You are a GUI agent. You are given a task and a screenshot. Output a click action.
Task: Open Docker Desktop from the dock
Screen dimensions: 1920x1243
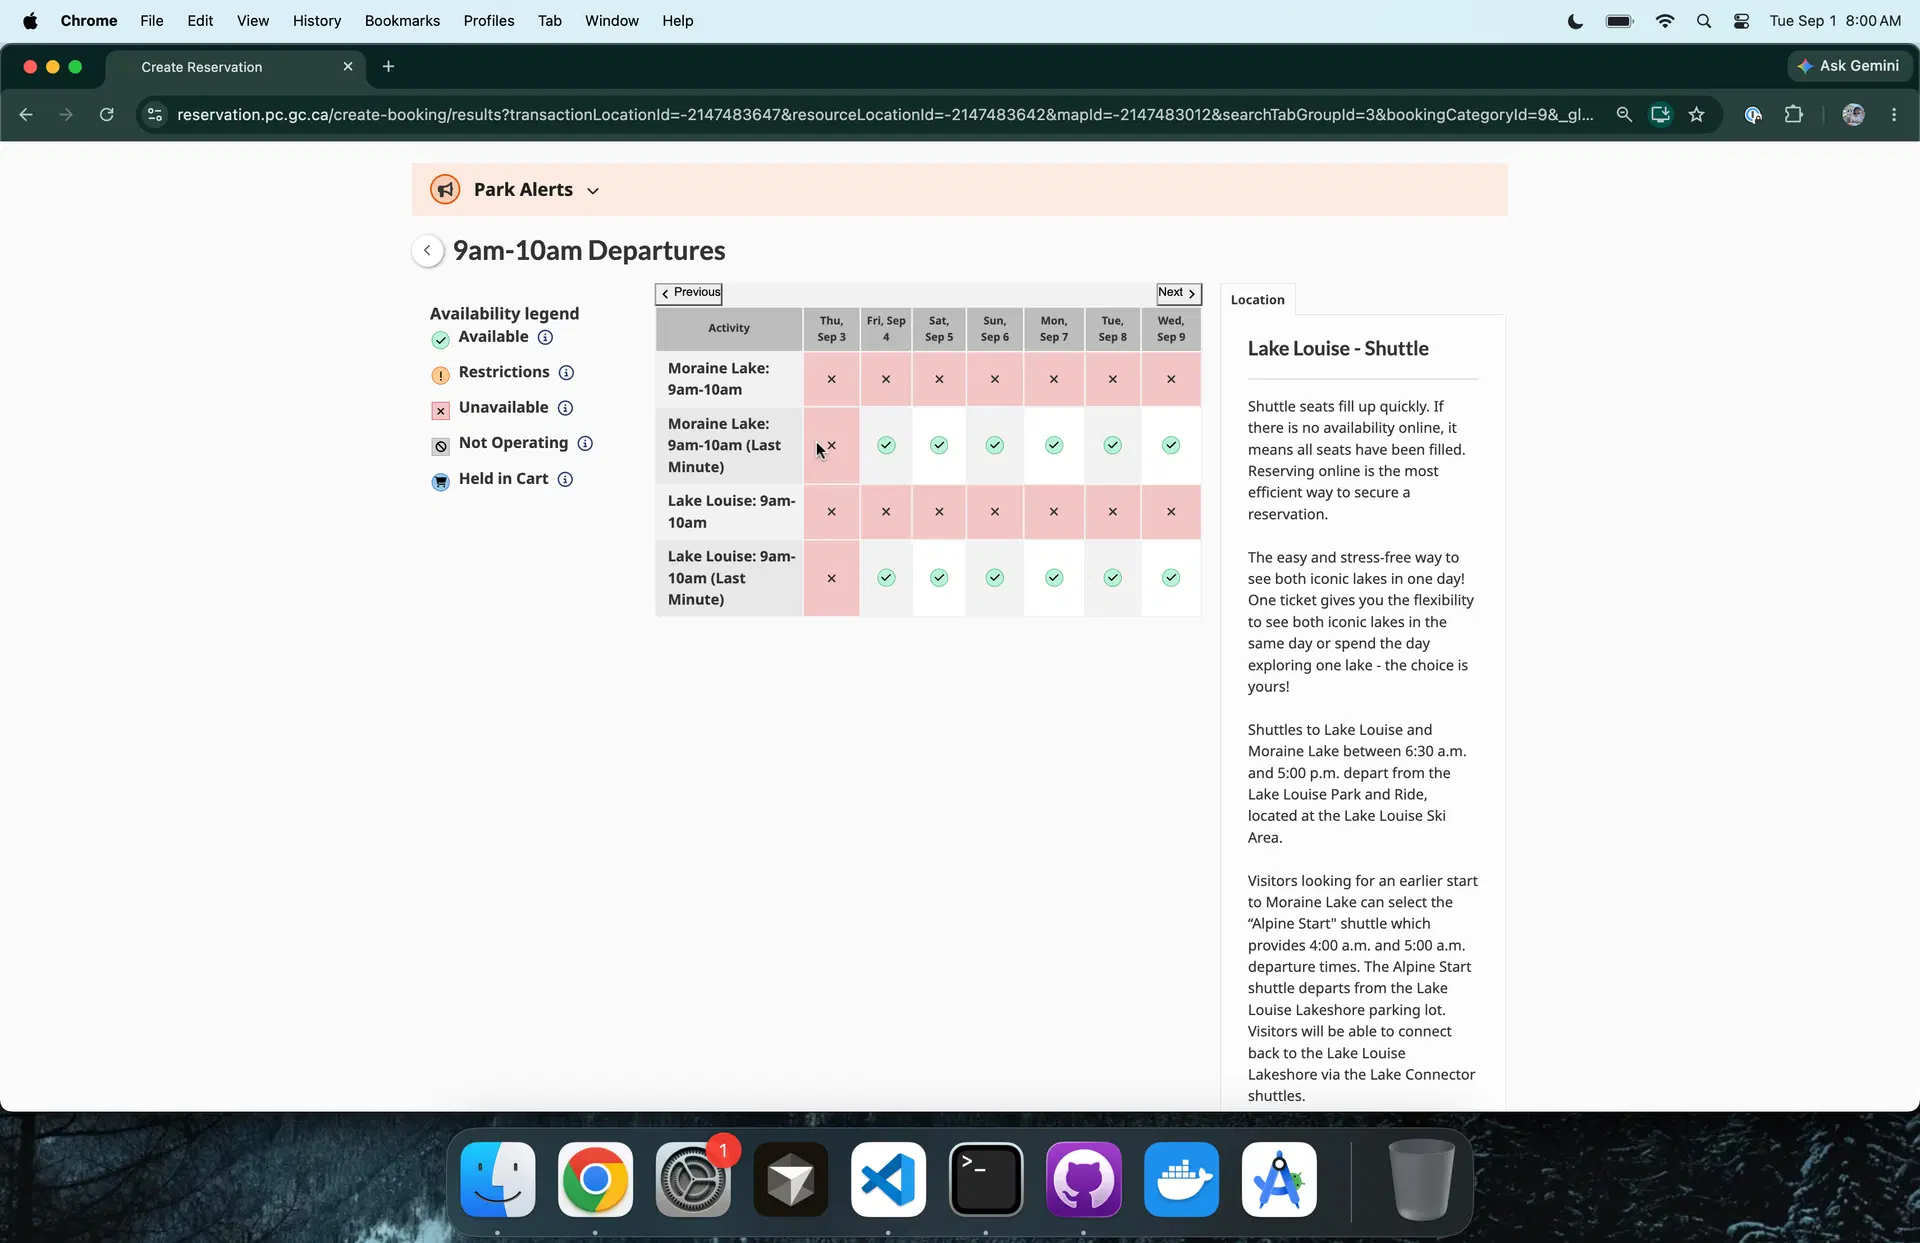1181,1180
